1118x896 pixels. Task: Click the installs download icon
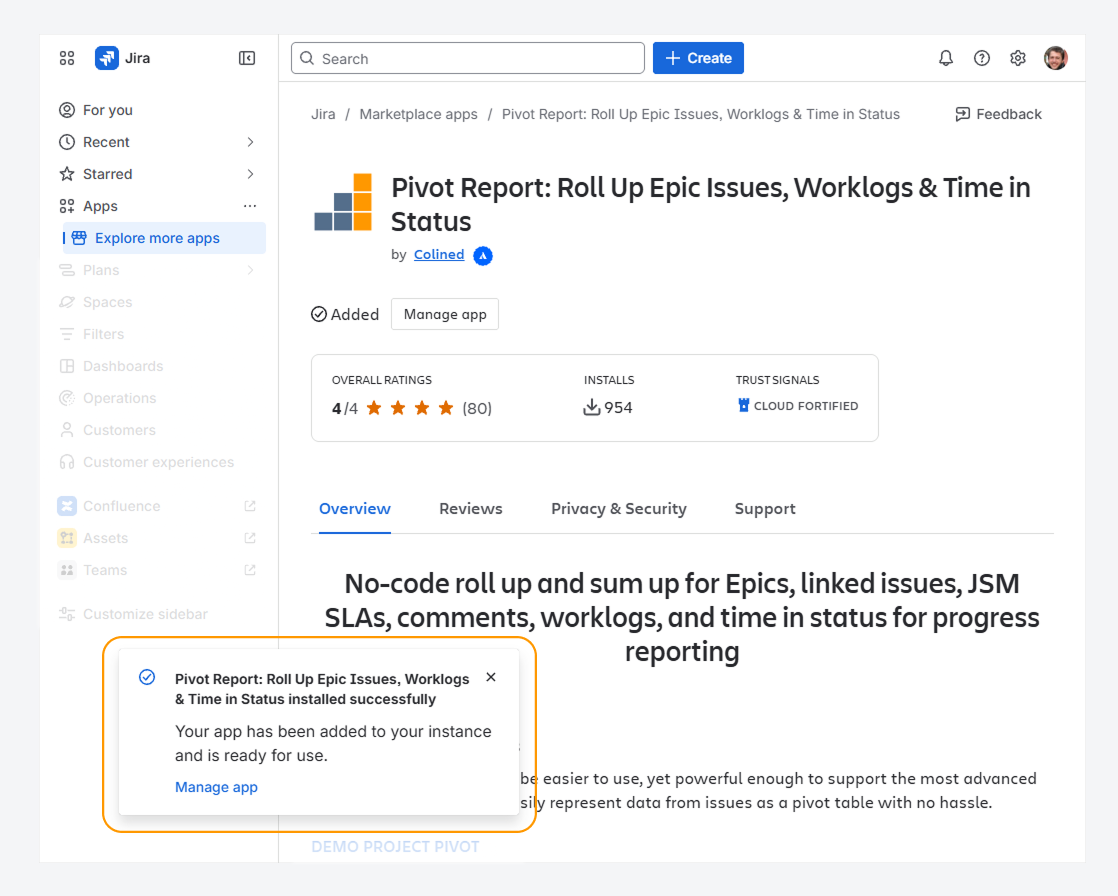(x=592, y=408)
